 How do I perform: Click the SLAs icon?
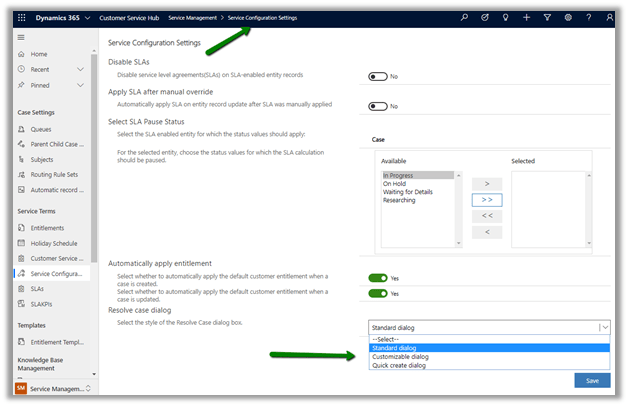(x=22, y=289)
